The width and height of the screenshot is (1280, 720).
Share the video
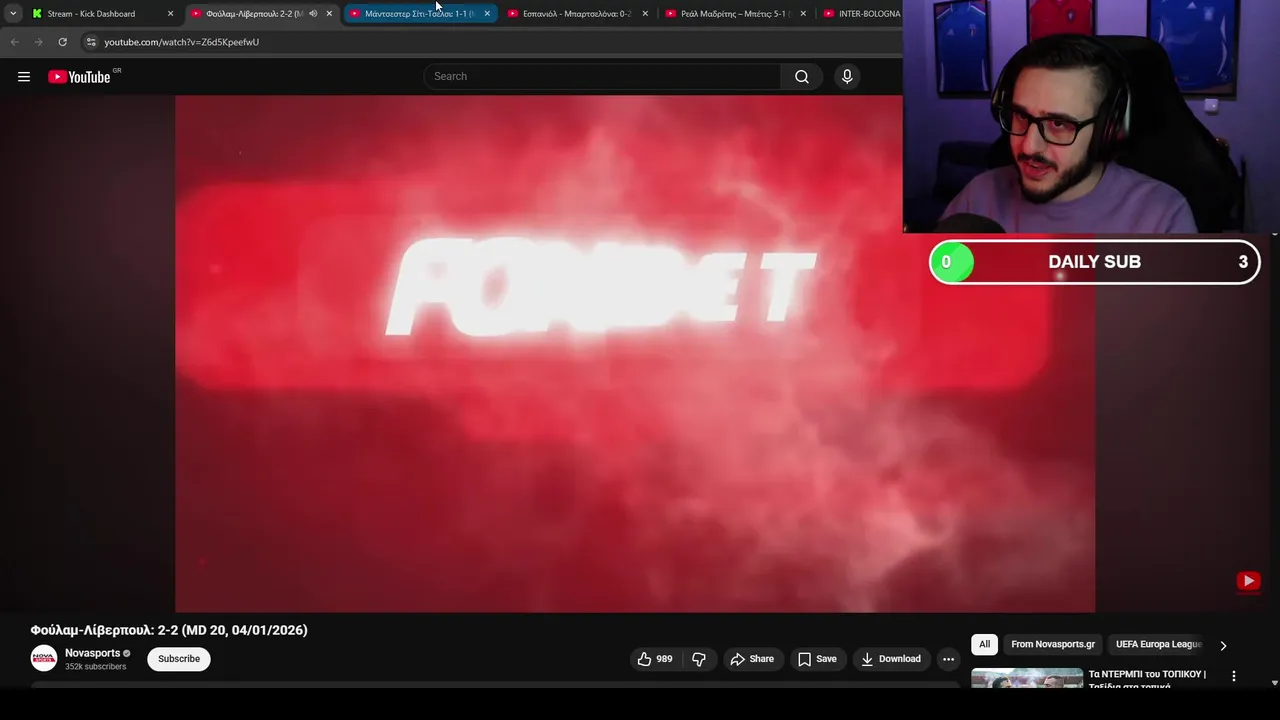752,659
